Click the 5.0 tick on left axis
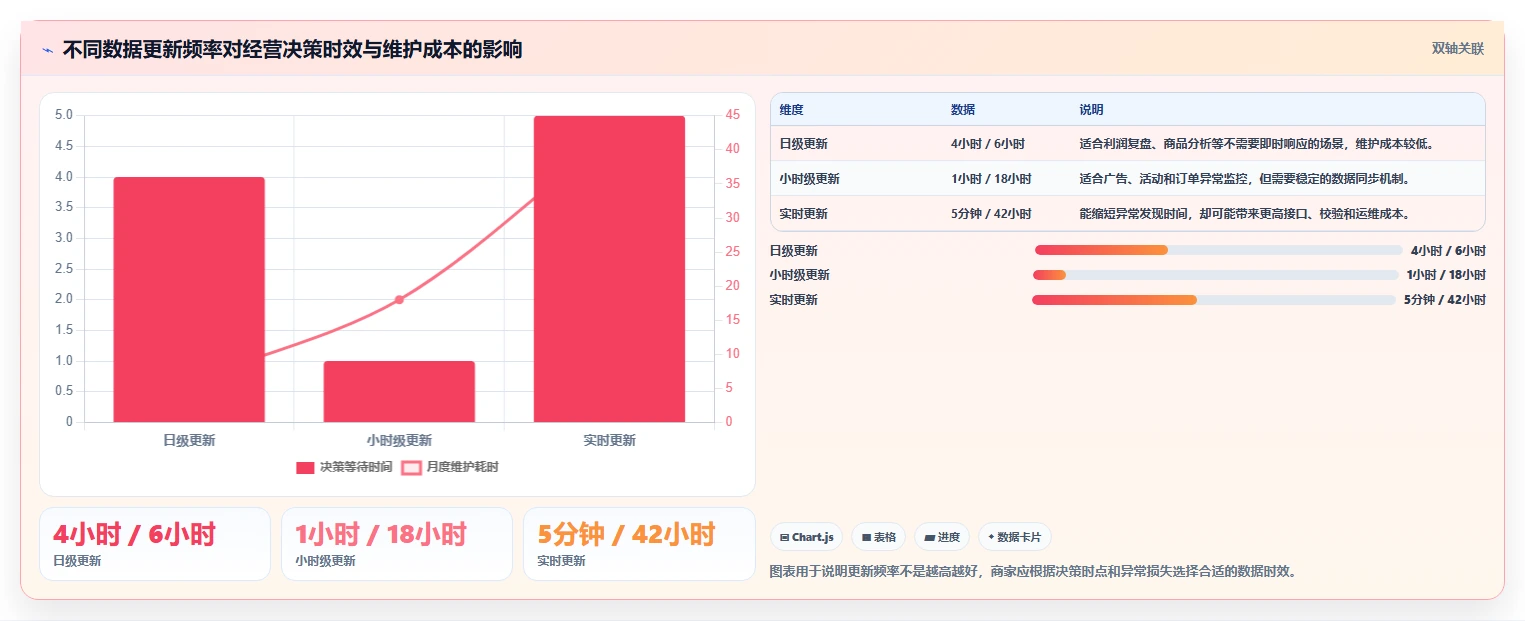The image size is (1525, 621). (x=63, y=115)
